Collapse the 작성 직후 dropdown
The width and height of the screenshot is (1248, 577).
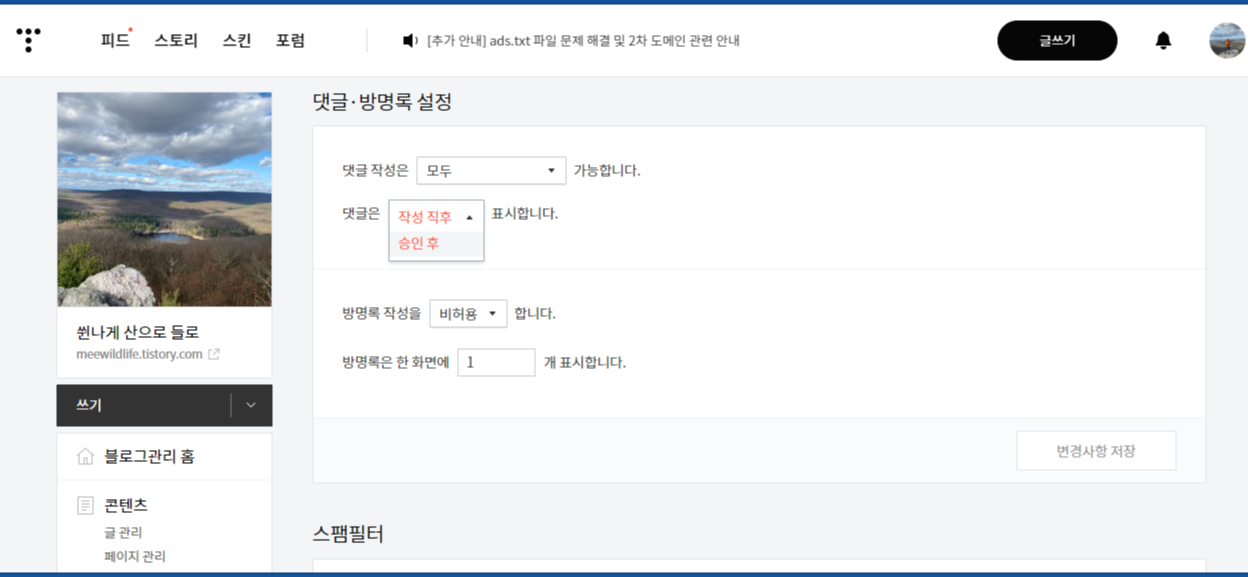(436, 216)
